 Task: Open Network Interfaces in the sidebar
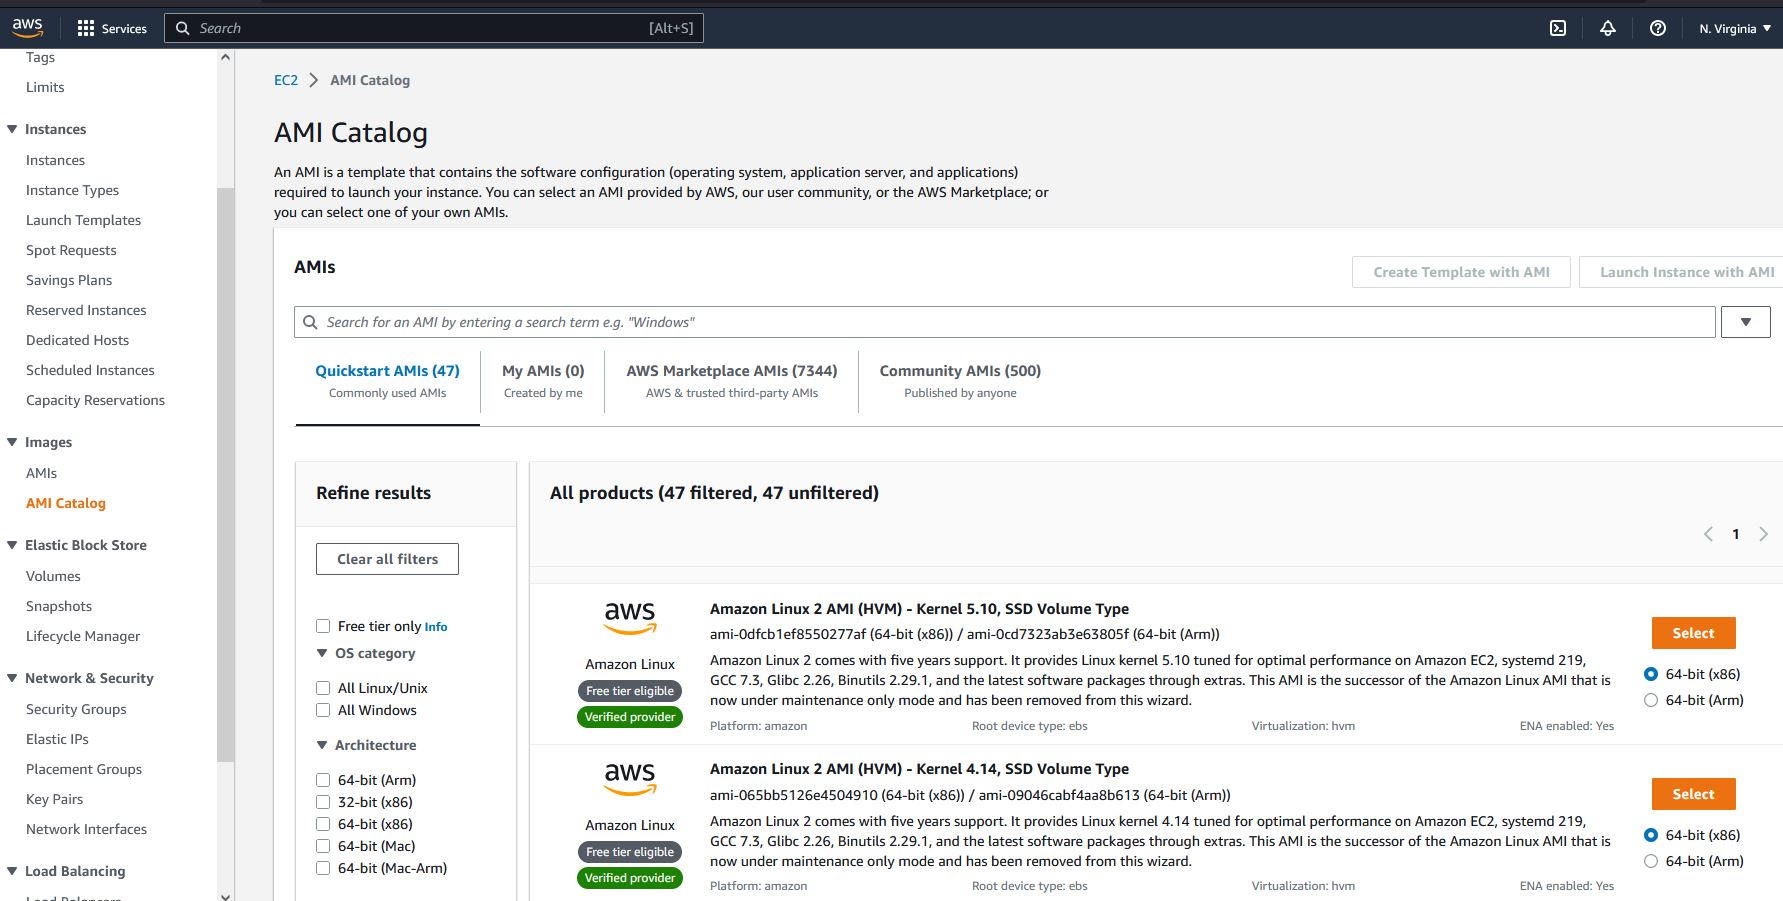[x=86, y=829]
